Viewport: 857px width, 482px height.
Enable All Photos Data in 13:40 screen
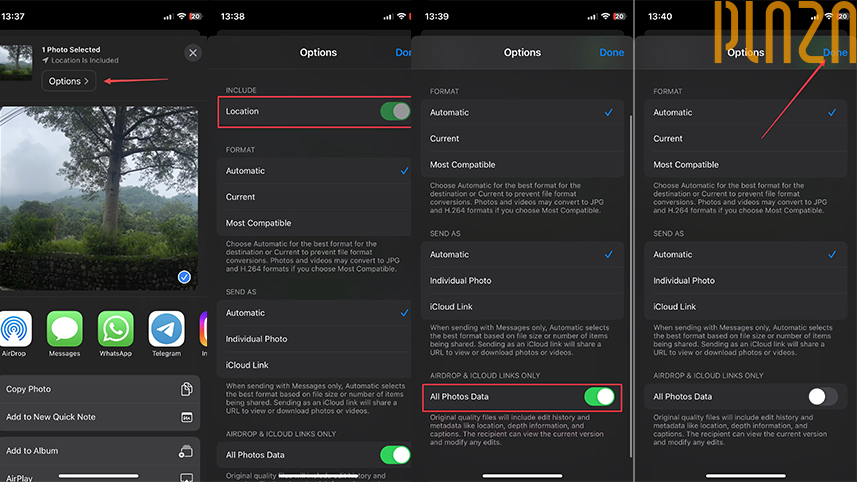[823, 397]
